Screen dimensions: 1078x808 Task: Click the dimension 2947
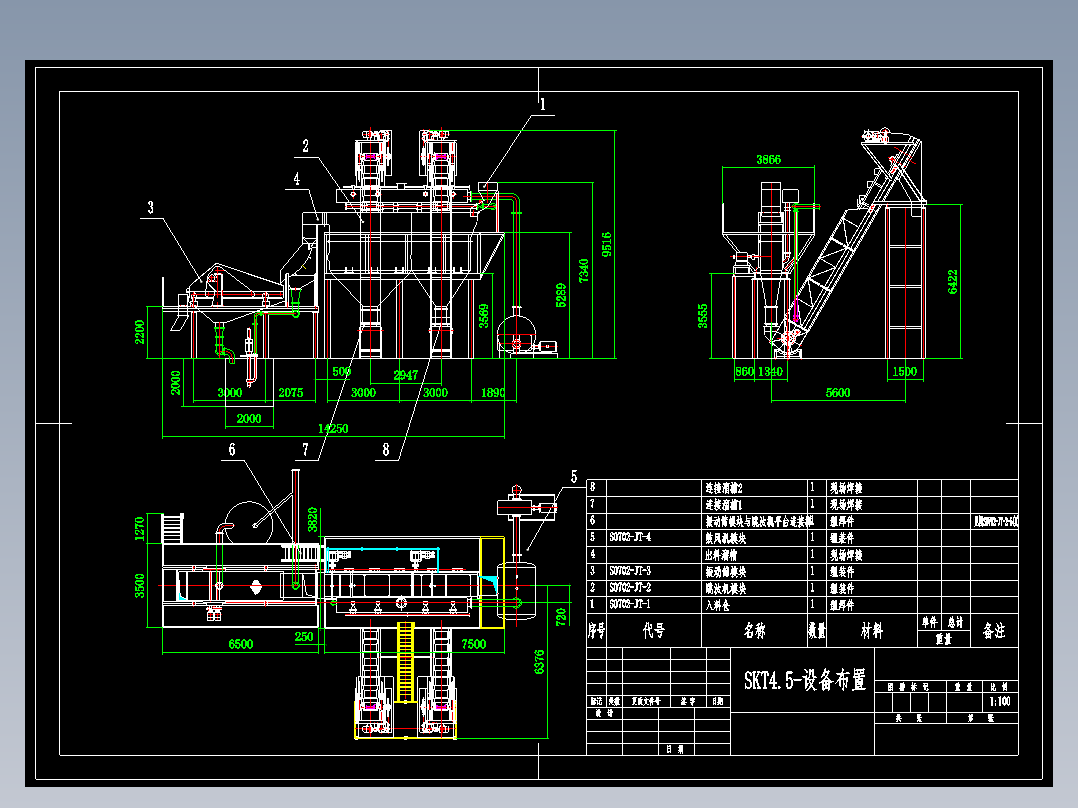[406, 375]
